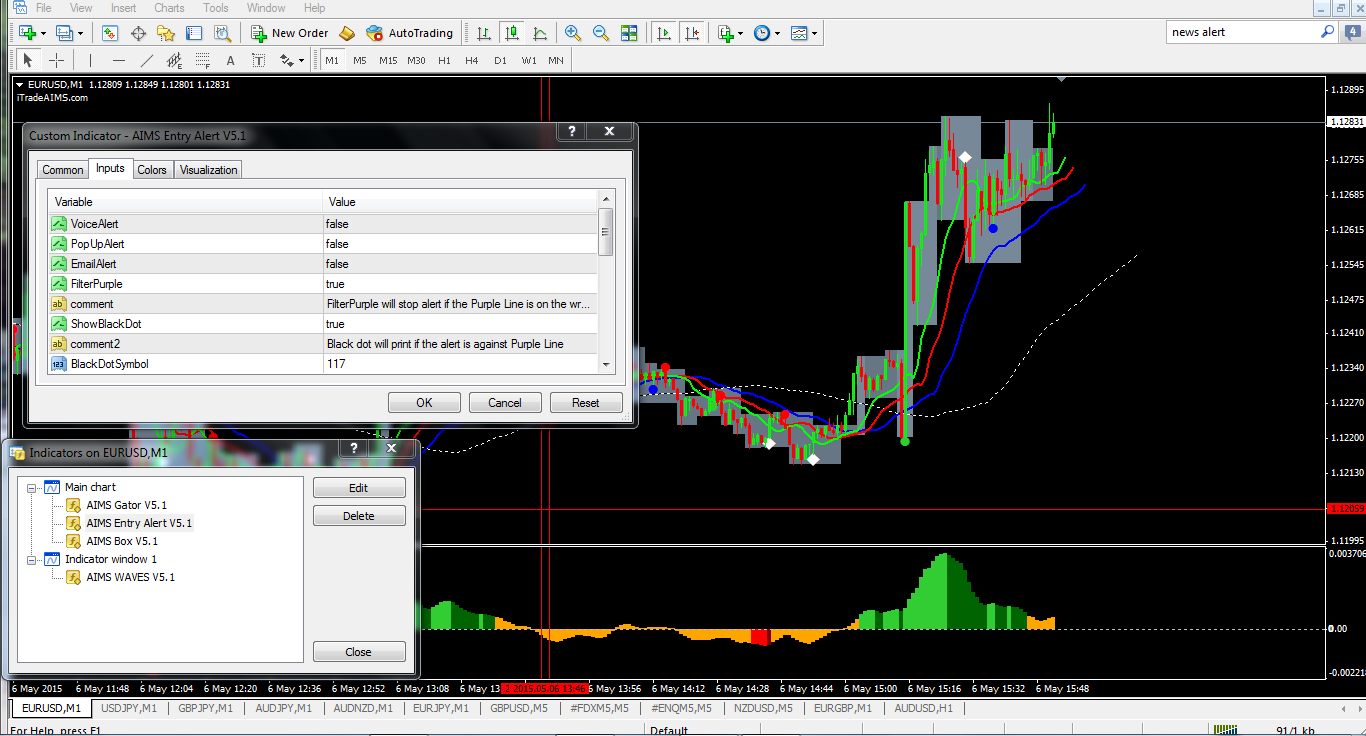Zoom in on the chart
Image resolution: width=1366 pixels, height=736 pixels.
pyautogui.click(x=573, y=33)
